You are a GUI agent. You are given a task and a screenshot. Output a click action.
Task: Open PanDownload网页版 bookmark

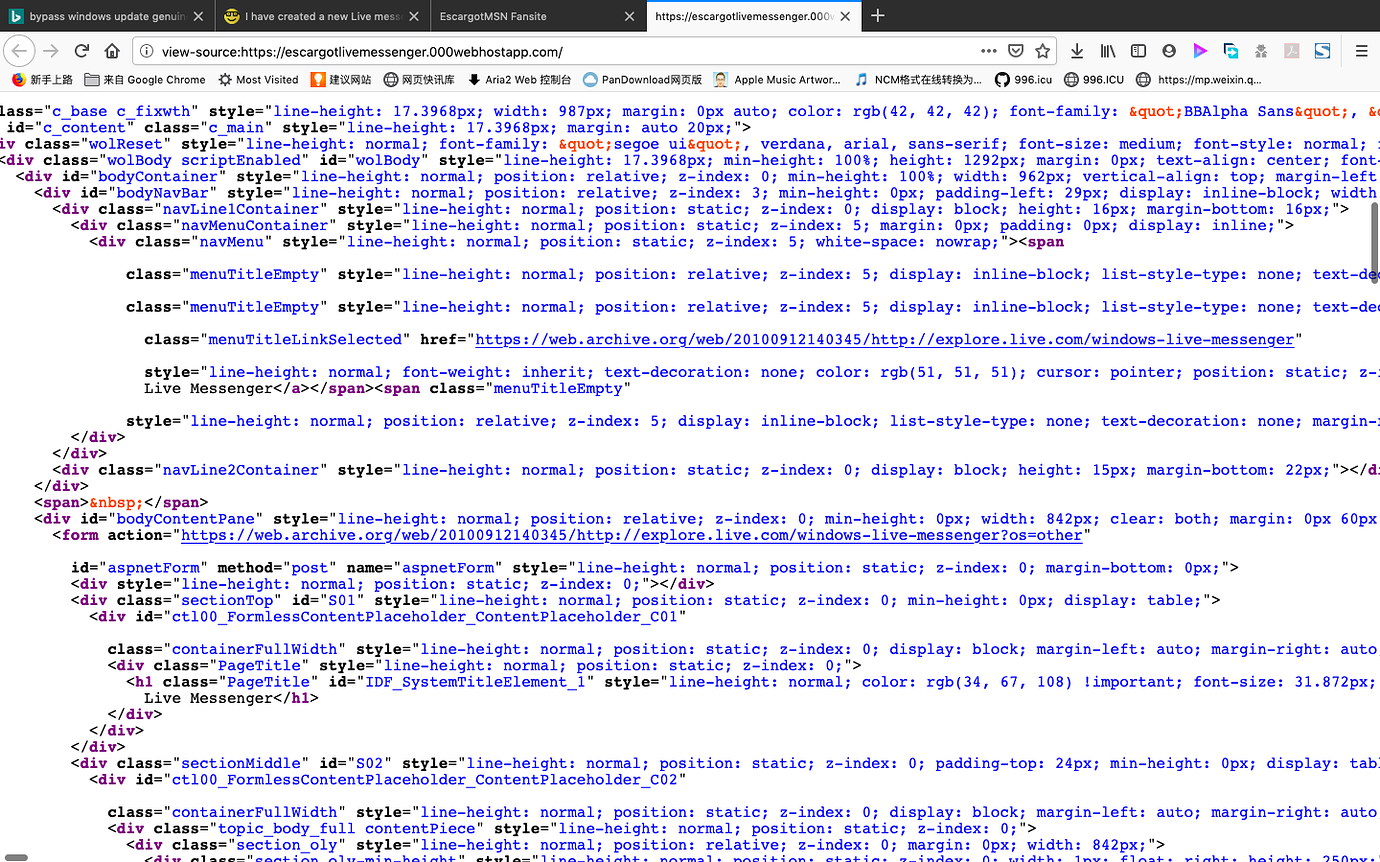(x=642, y=80)
